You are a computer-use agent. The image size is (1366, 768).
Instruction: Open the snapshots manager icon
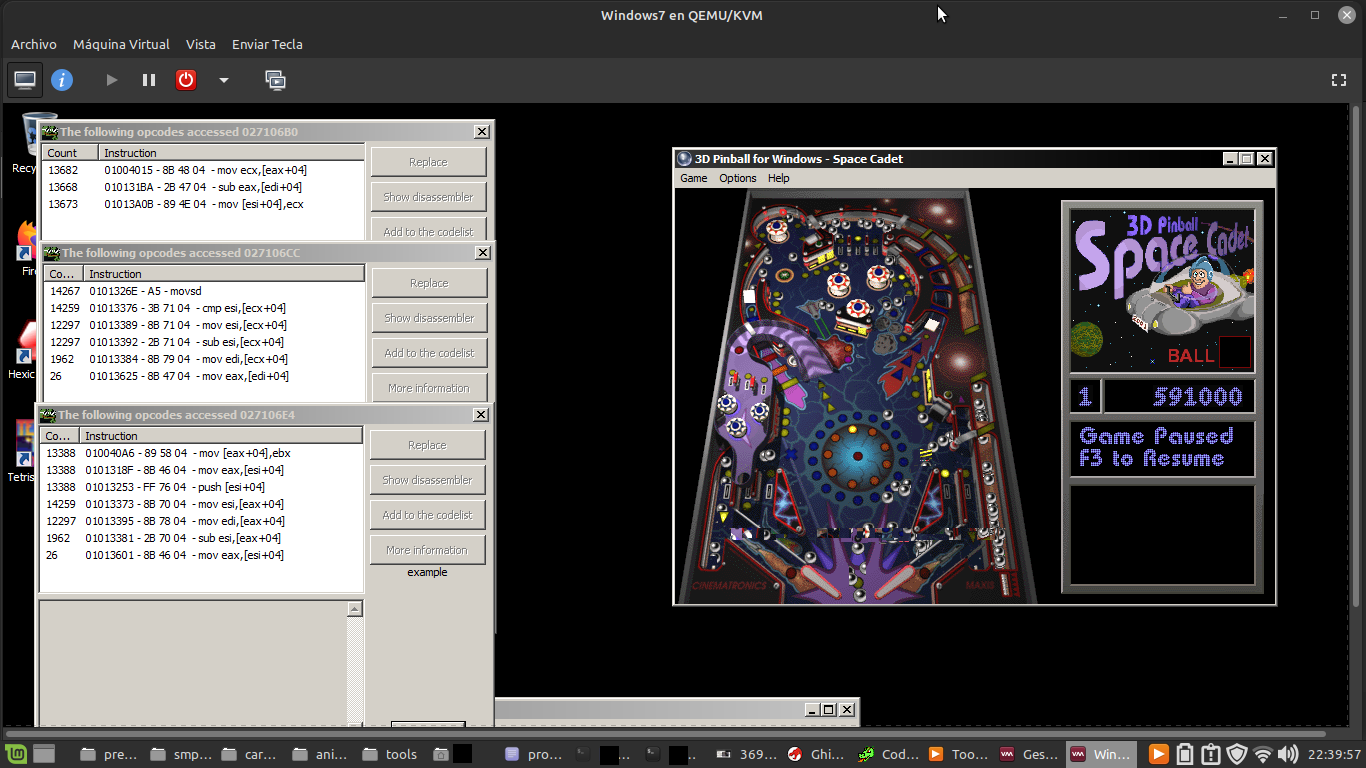pos(275,80)
